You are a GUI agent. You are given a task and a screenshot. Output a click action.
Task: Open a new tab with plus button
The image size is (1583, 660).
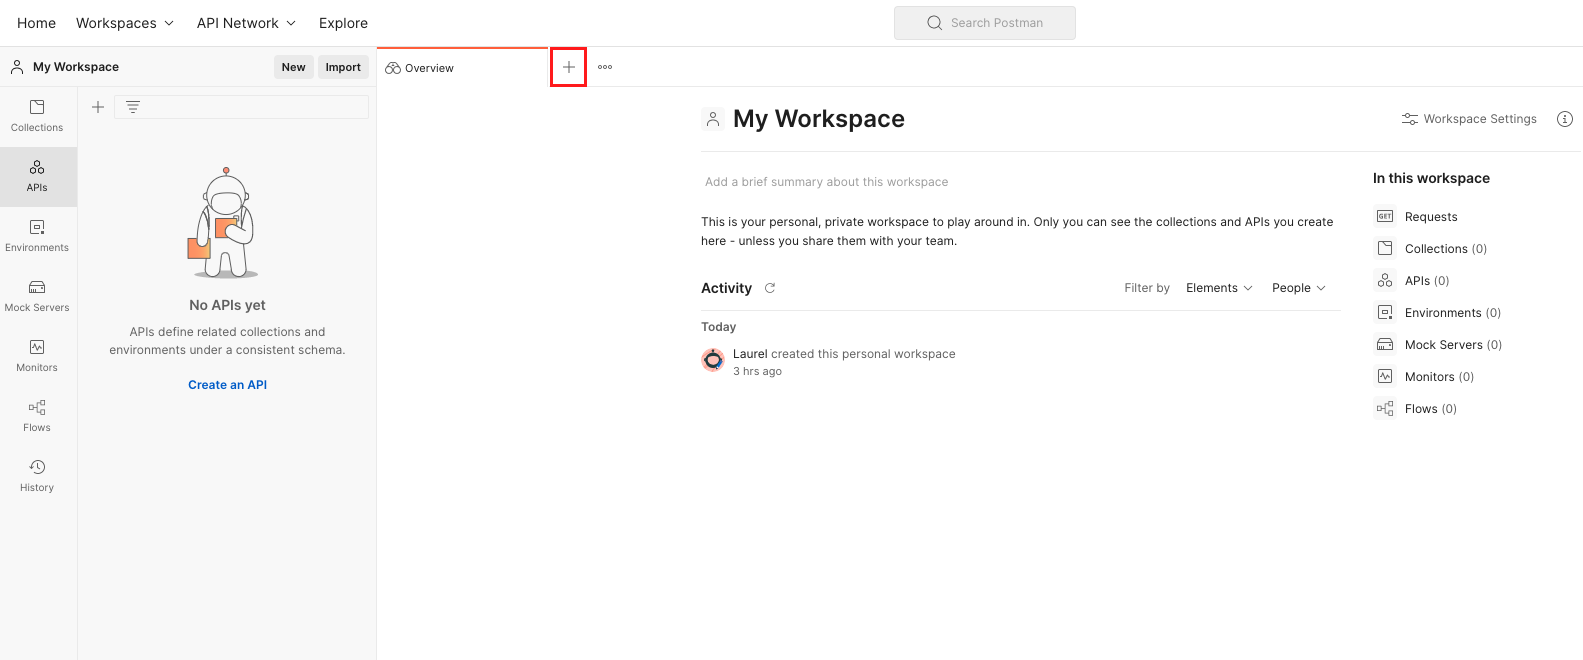[568, 67]
